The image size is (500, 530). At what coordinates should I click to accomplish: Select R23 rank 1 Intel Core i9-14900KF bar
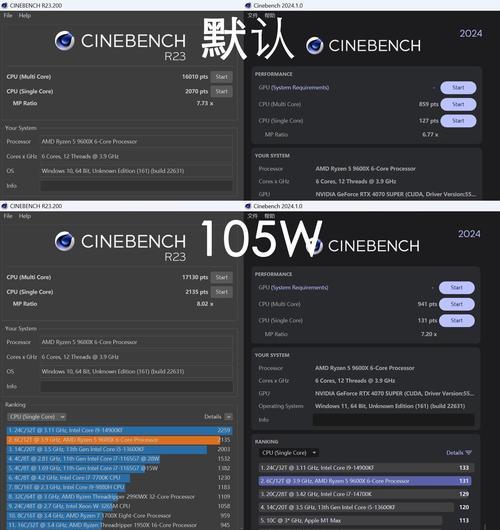point(119,430)
